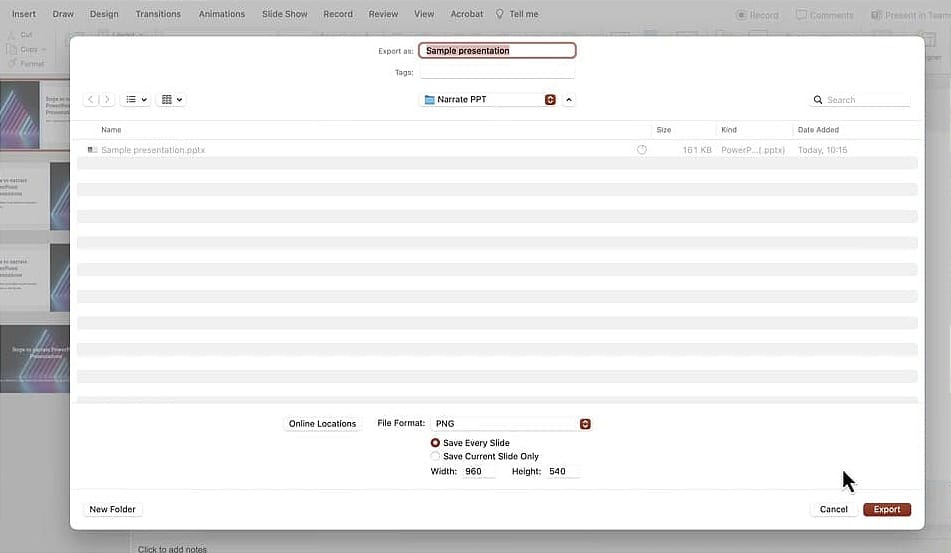Switch to the Design ribbon tab
This screenshot has width=951, height=553.
point(104,14)
